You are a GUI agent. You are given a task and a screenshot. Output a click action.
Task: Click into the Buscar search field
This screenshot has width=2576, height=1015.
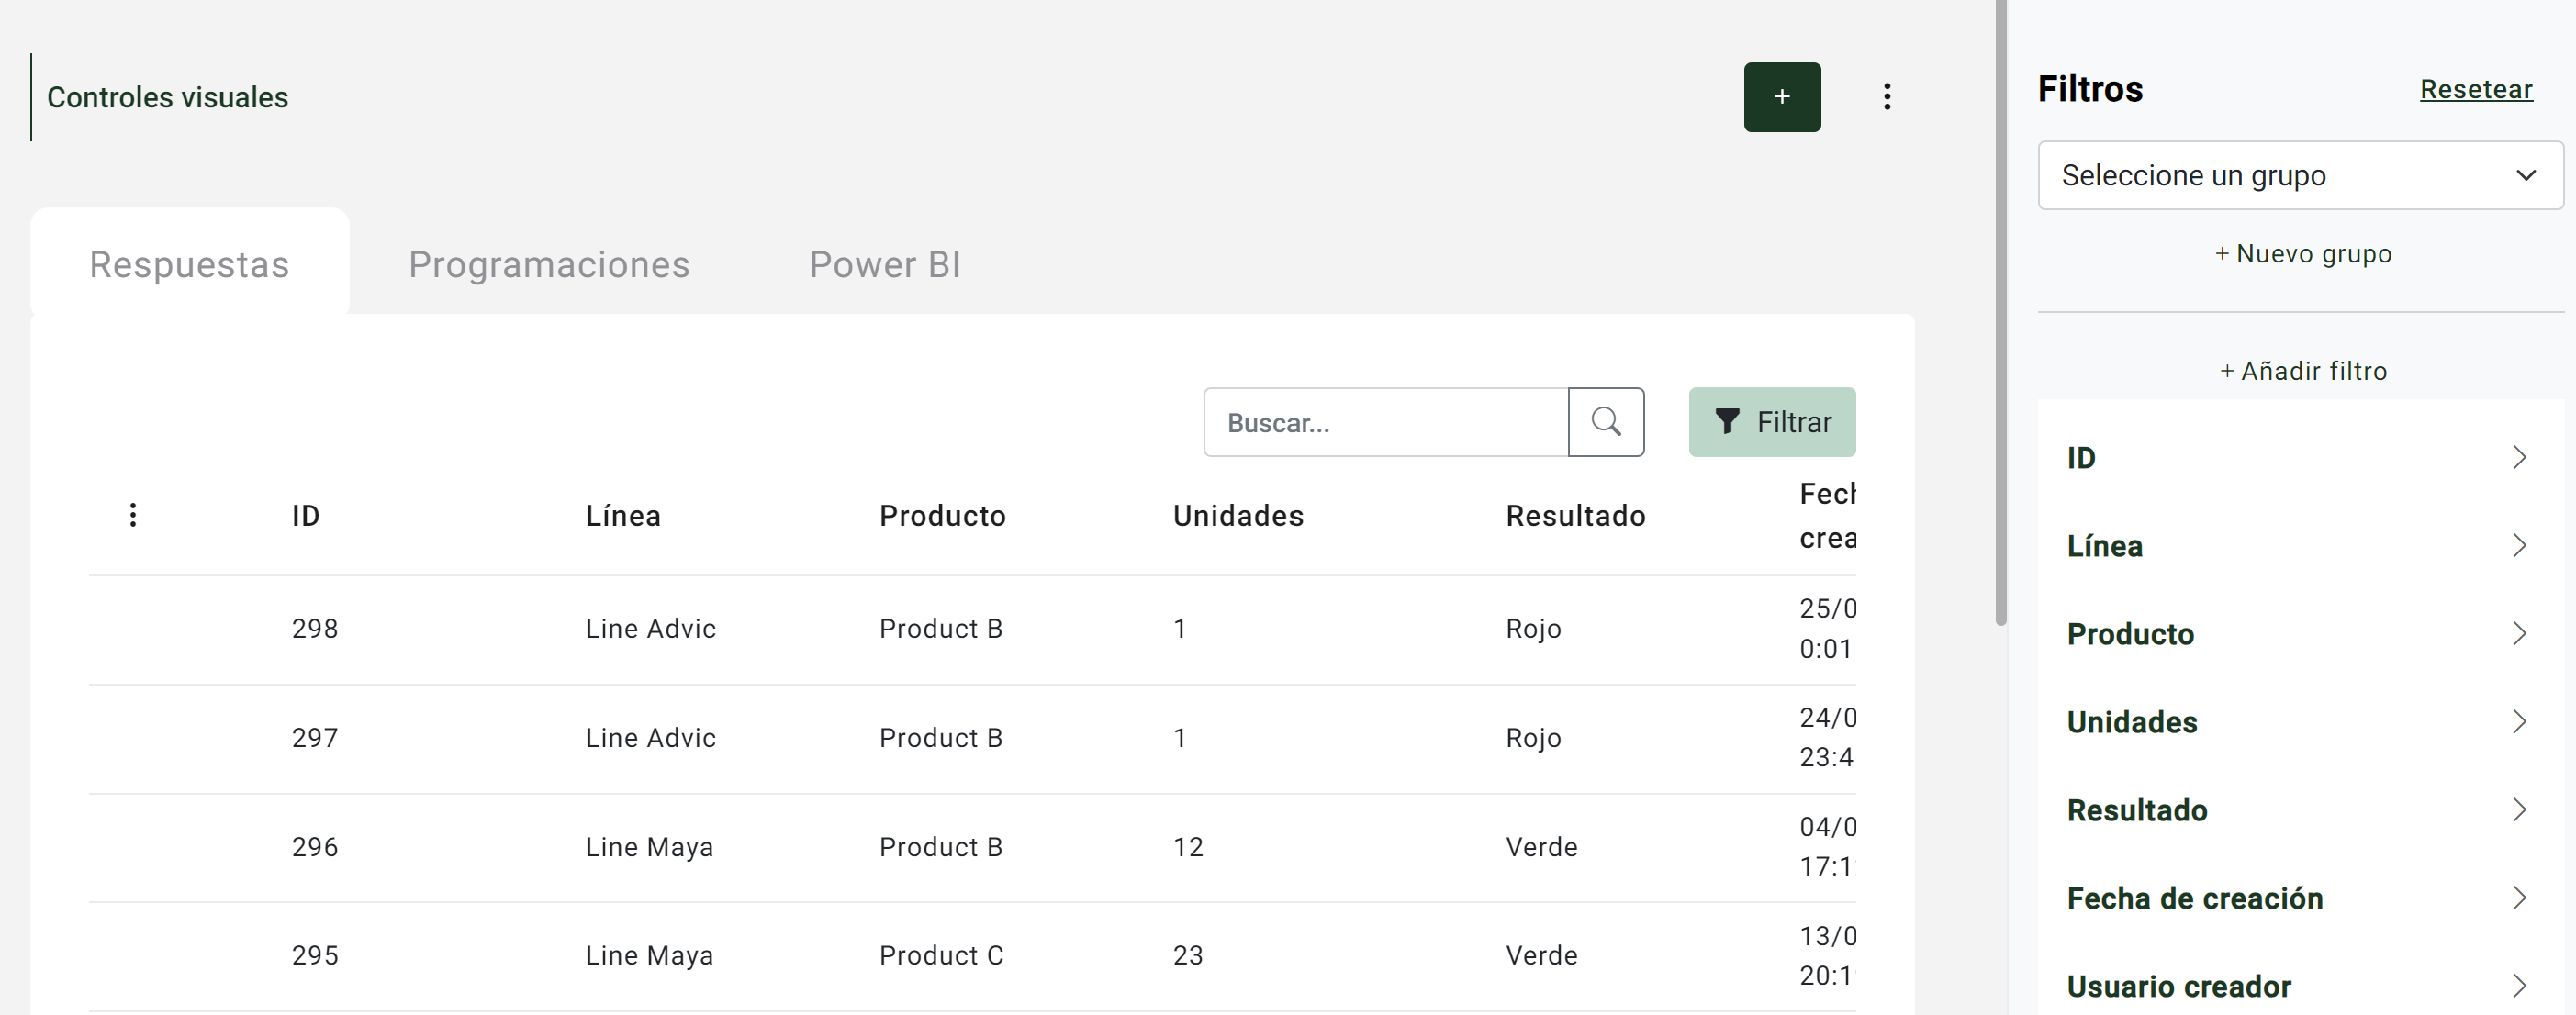pyautogui.click(x=1386, y=422)
